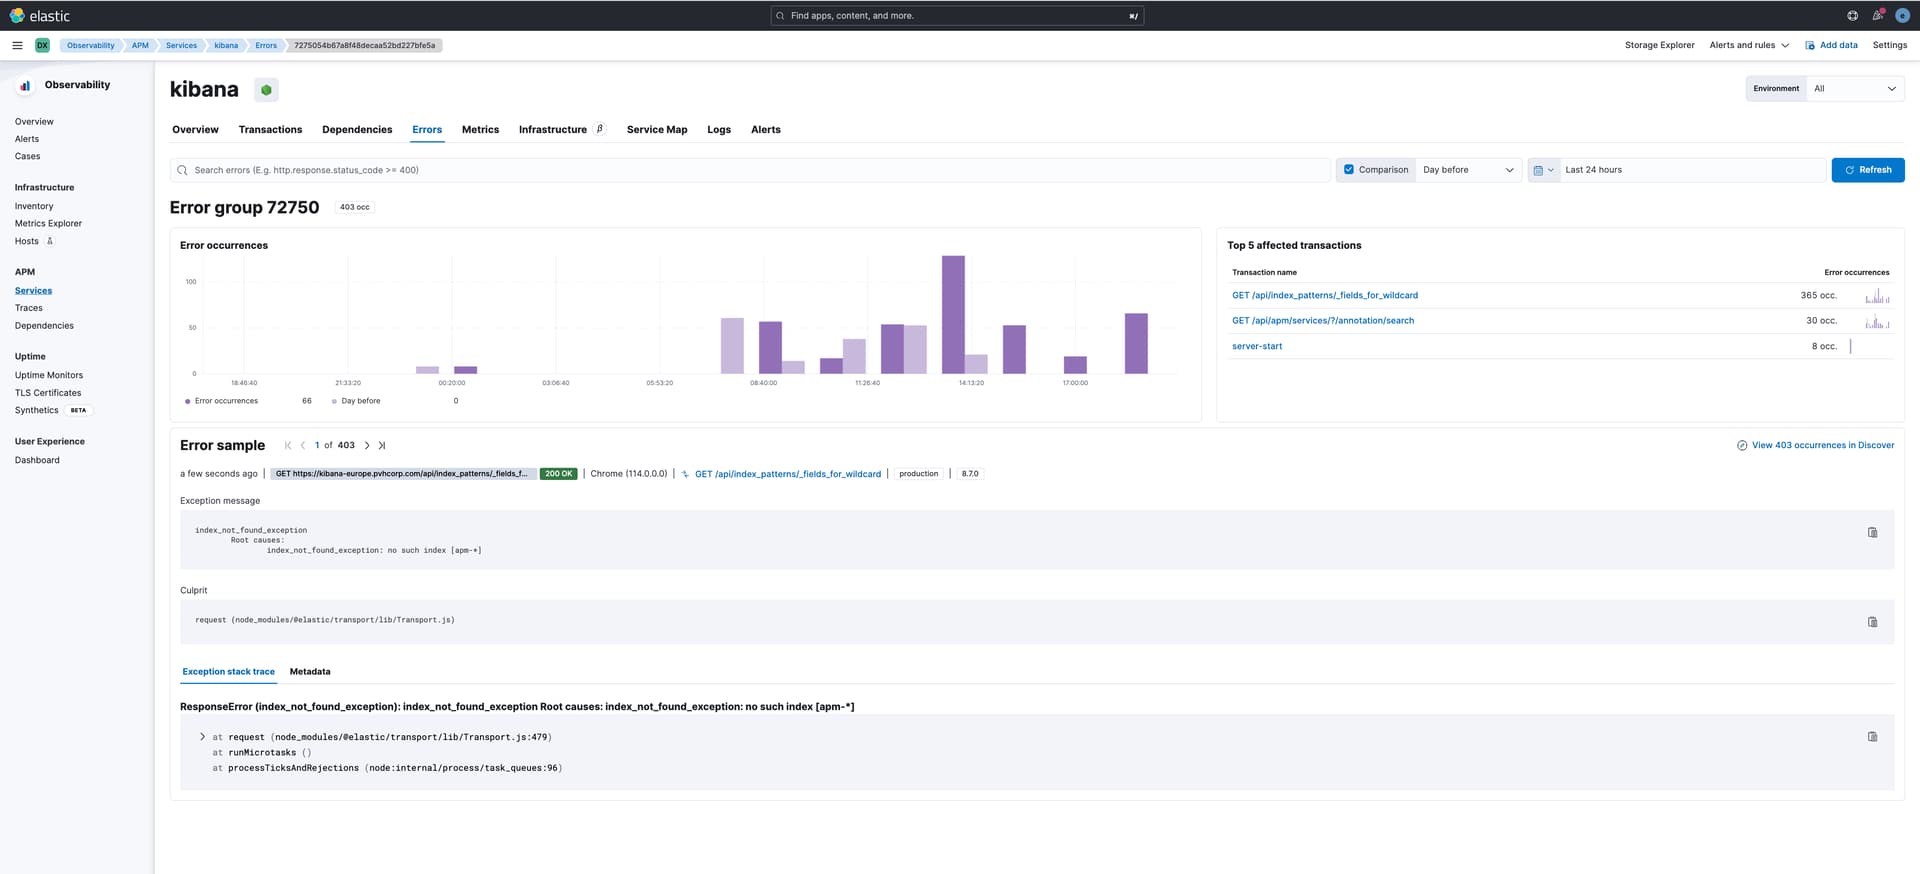Image resolution: width=1920 pixels, height=874 pixels.
Task: Click the Refresh button
Action: click(x=1867, y=170)
